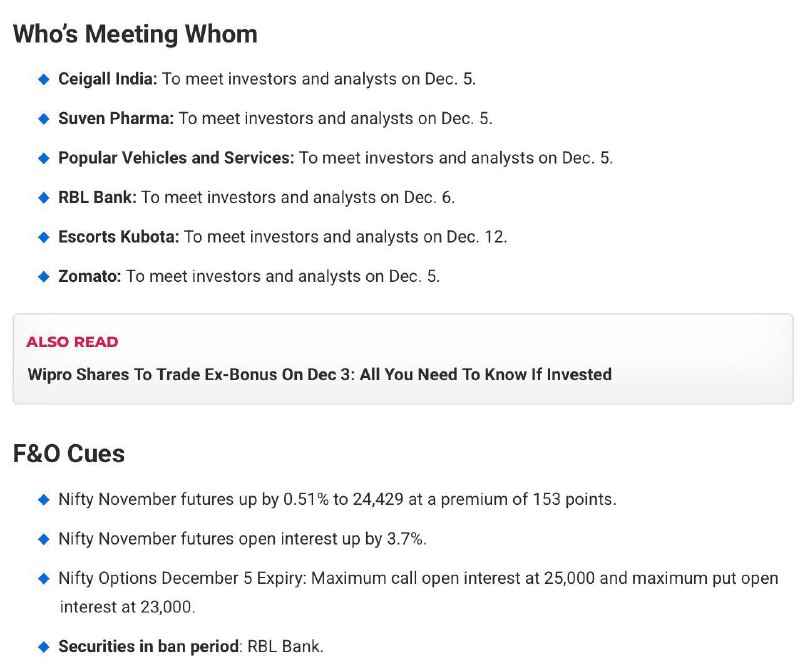Click the bullet beside Nifty futures premium line

point(44,500)
